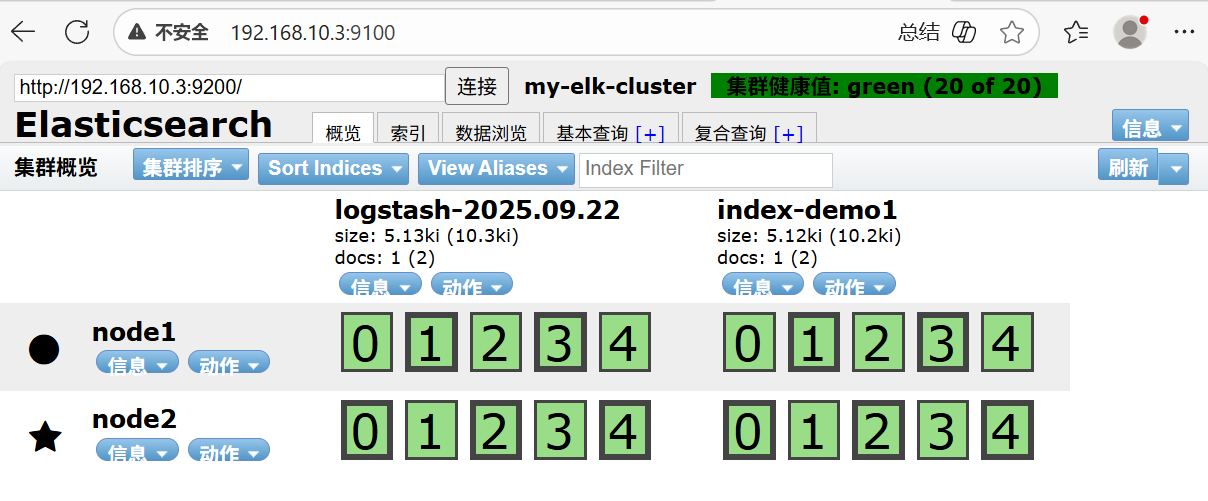
Task: Click the logstash-2025.09.22 index title
Action: click(x=477, y=210)
